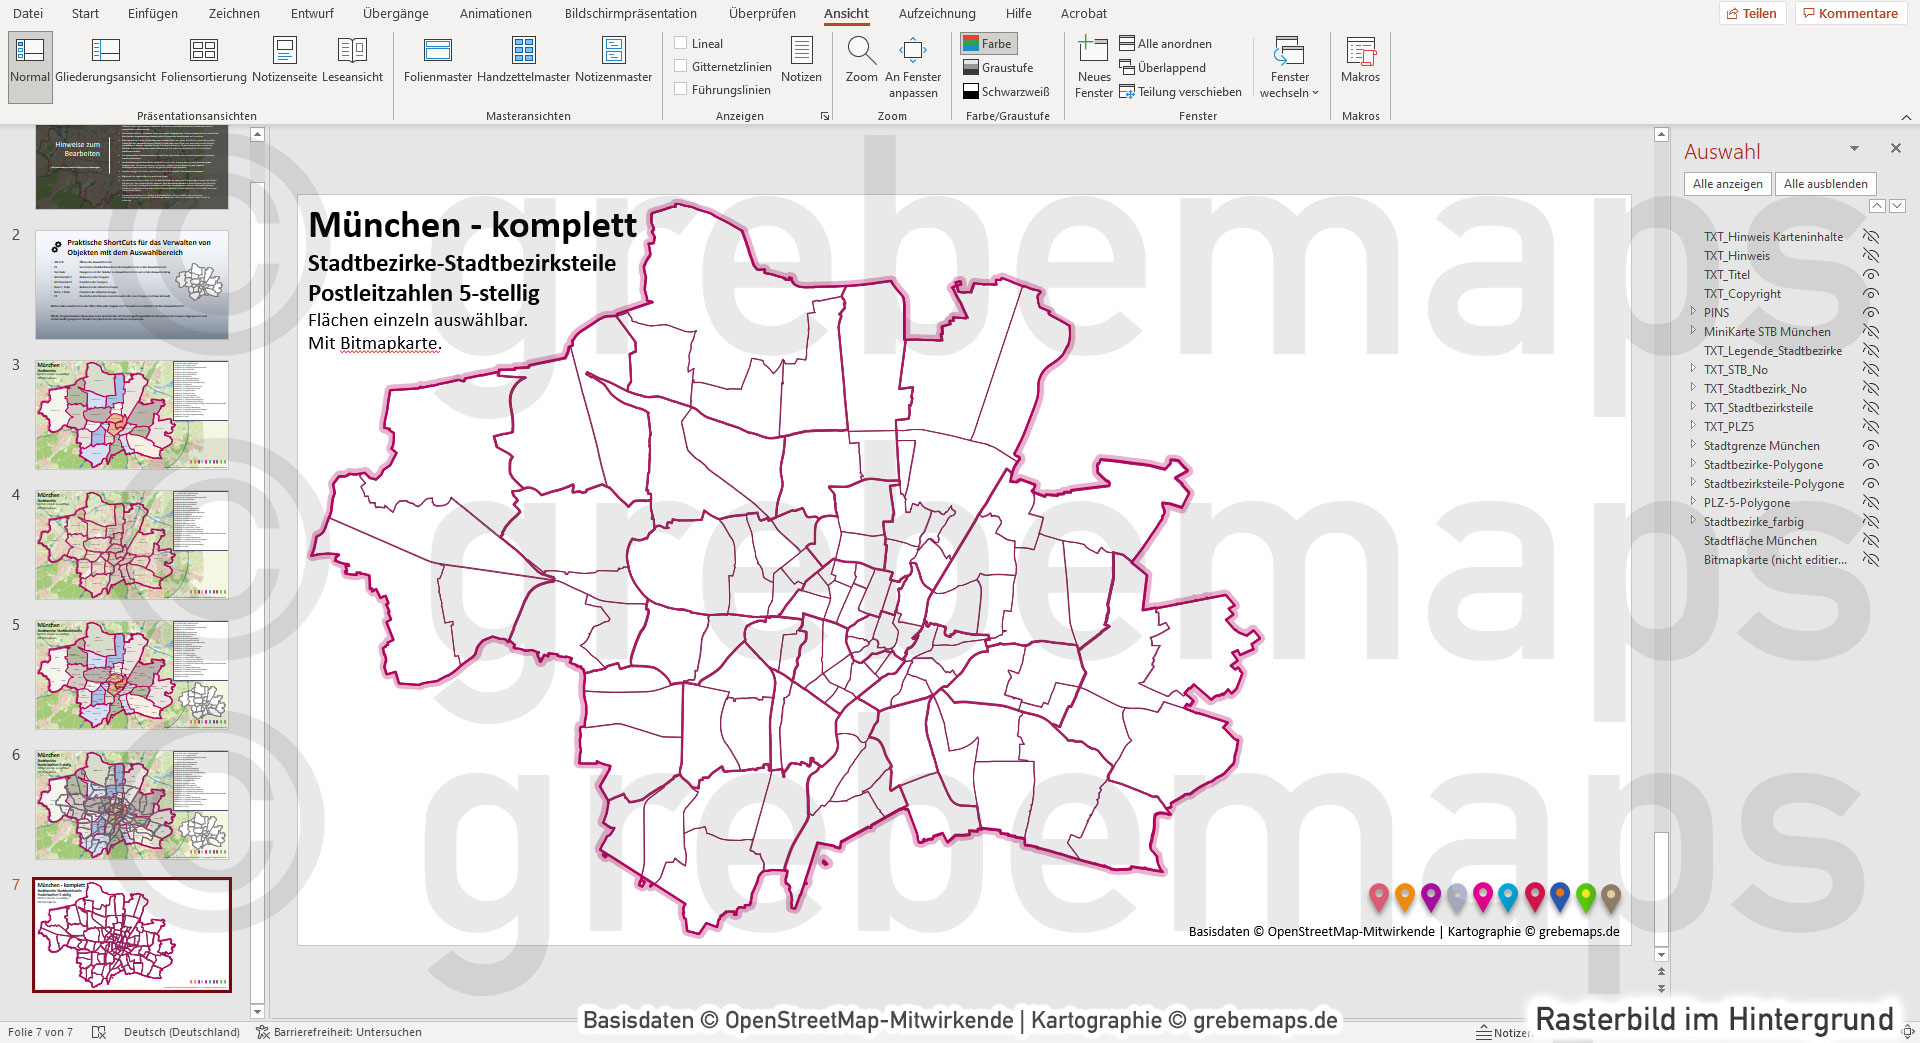1920x1043 pixels.
Task: Select the Folienmaster view
Action: pos(437,60)
